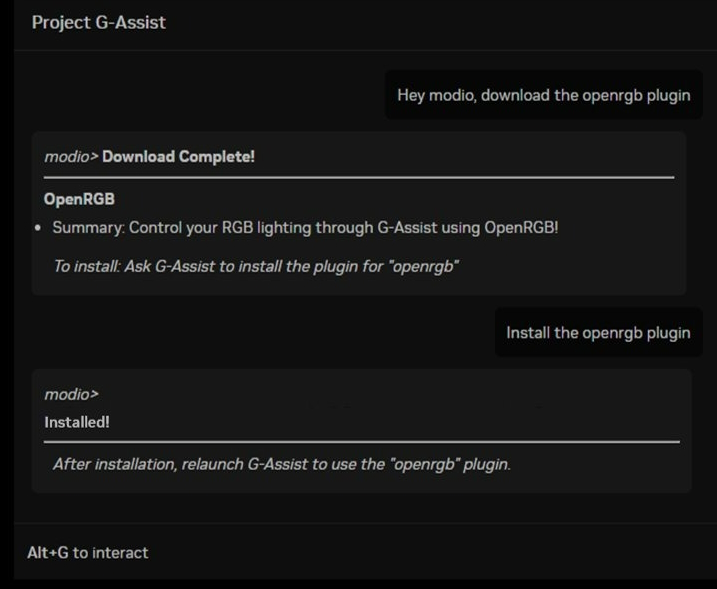Click the divider line under Download Complete!
The width and height of the screenshot is (717, 589).
tap(358, 177)
